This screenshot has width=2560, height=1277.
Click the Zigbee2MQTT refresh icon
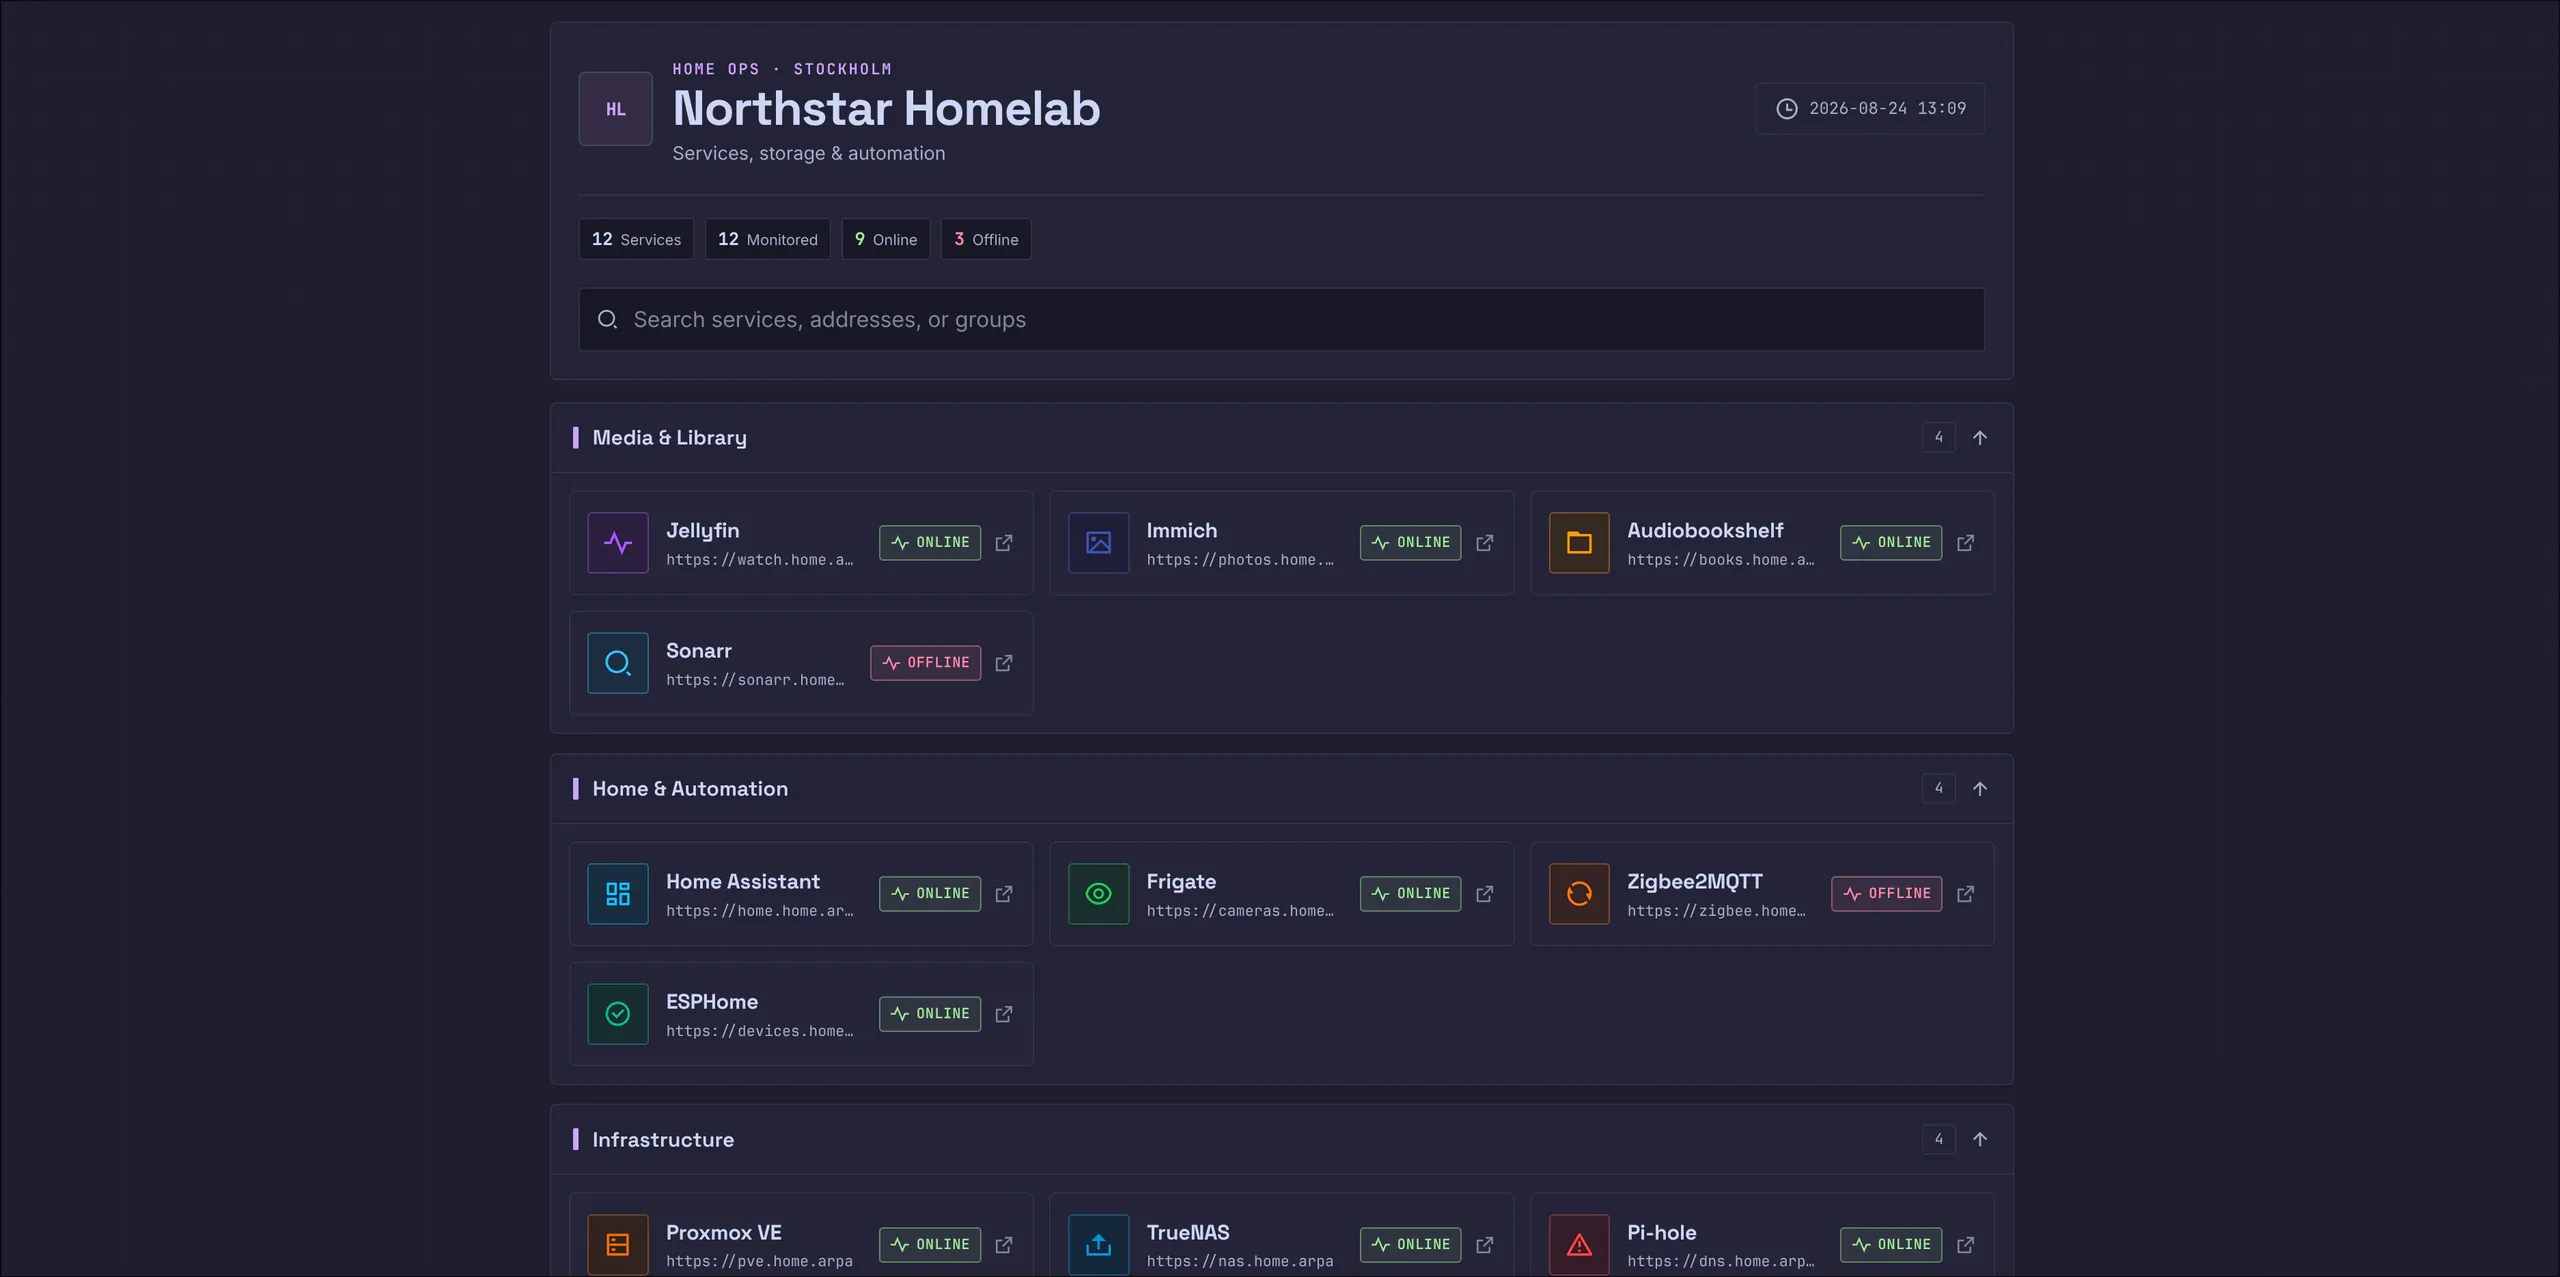tap(1579, 894)
